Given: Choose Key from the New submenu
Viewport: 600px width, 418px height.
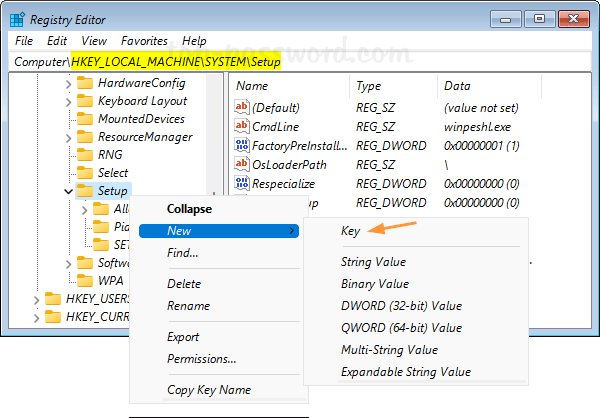Looking at the screenshot, I should coord(350,230).
